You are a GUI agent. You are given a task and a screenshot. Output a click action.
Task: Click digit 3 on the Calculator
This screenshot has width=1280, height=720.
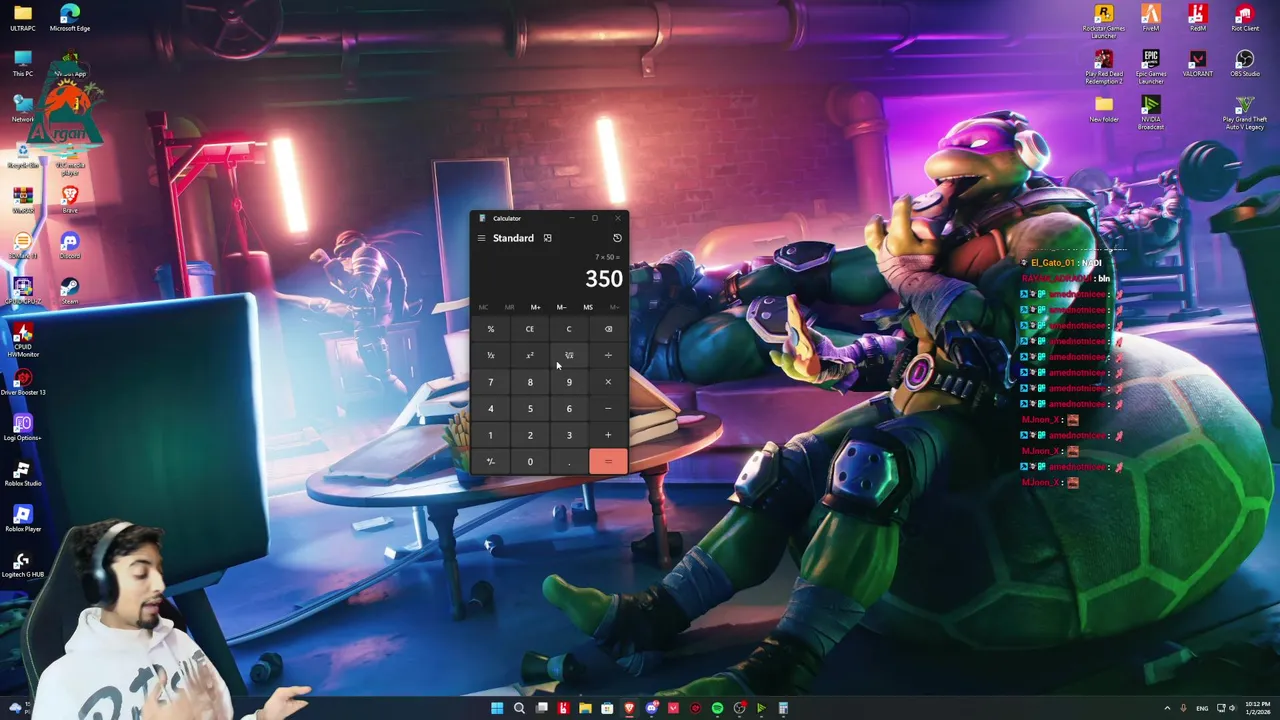569,435
